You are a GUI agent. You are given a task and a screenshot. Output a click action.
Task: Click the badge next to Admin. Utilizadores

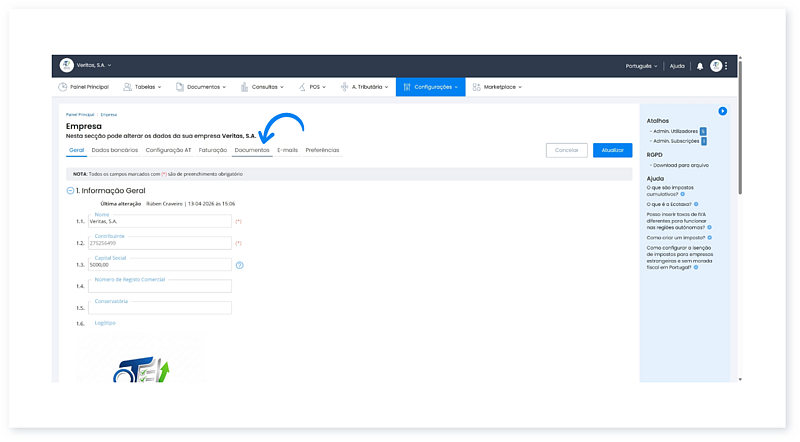703,132
